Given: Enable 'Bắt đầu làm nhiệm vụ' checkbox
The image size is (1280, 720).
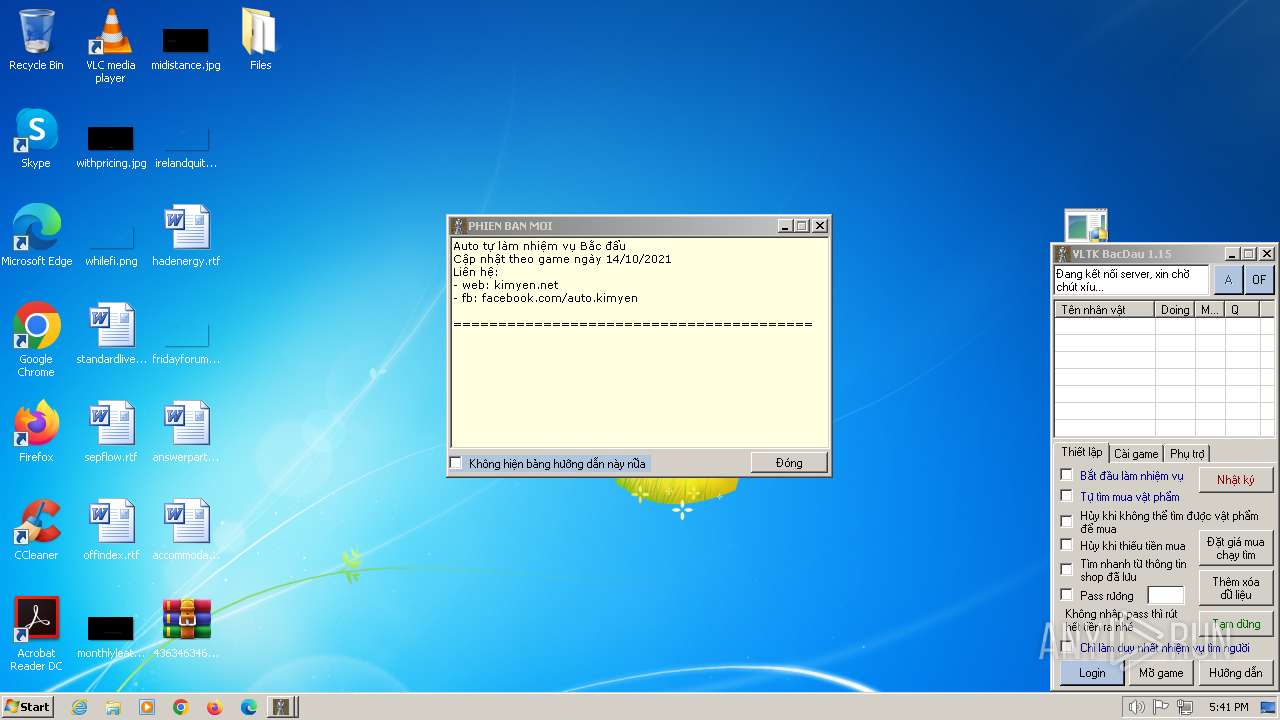Looking at the screenshot, I should [x=1067, y=475].
